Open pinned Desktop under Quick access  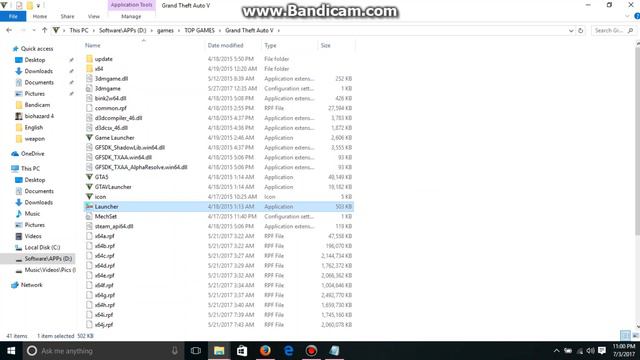pyautogui.click(x=35, y=60)
